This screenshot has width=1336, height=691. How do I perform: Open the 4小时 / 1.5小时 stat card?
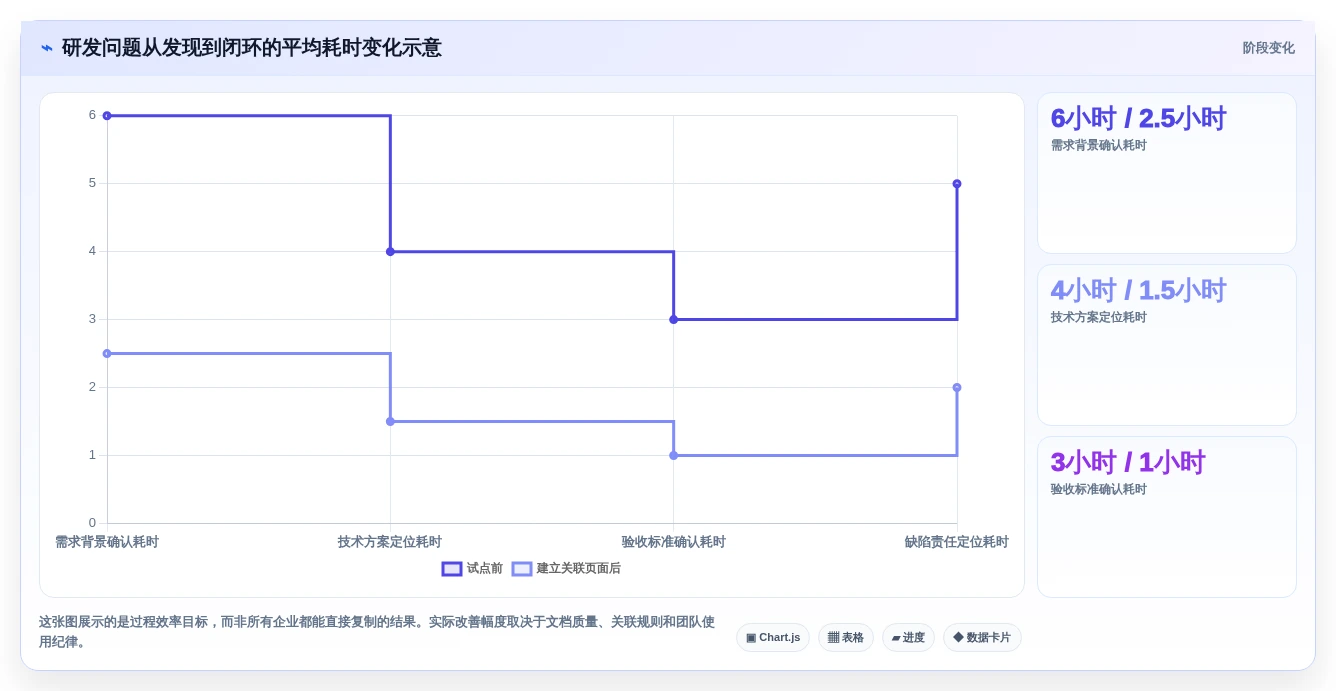coord(1167,345)
